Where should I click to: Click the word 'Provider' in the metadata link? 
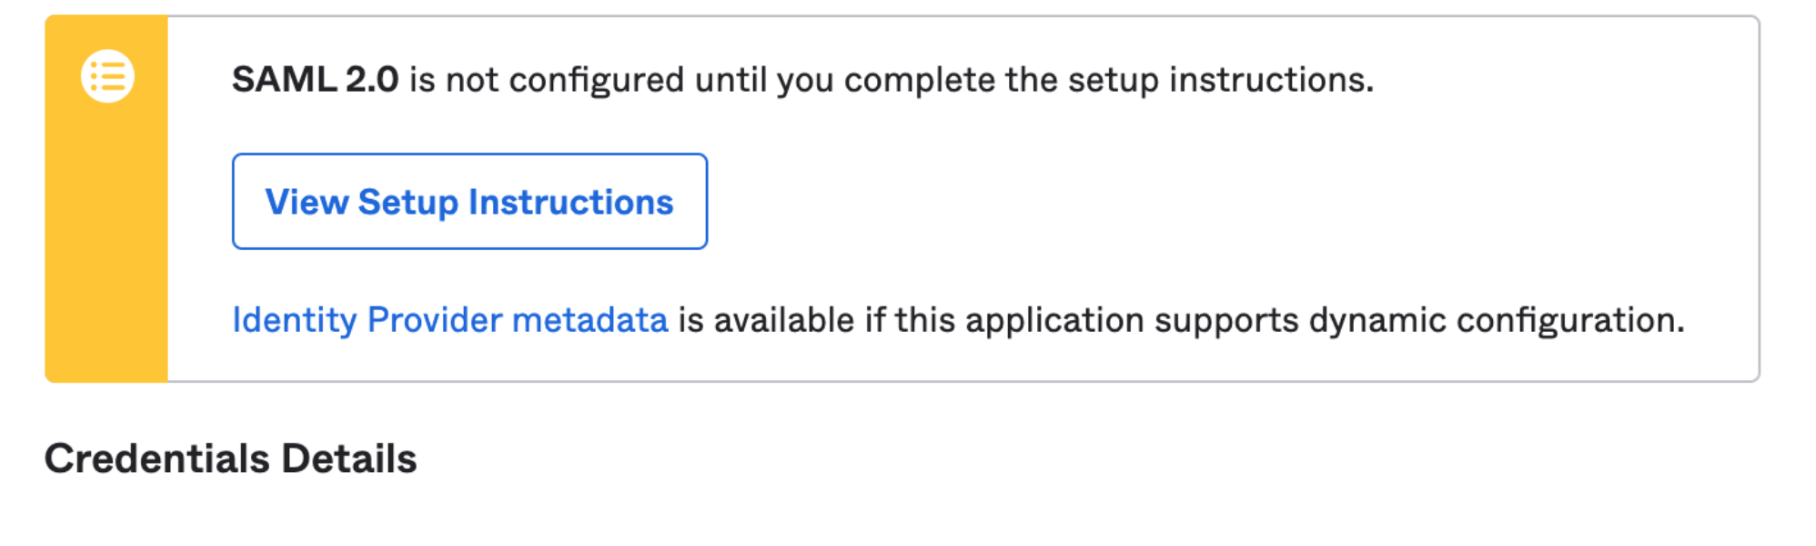point(435,320)
